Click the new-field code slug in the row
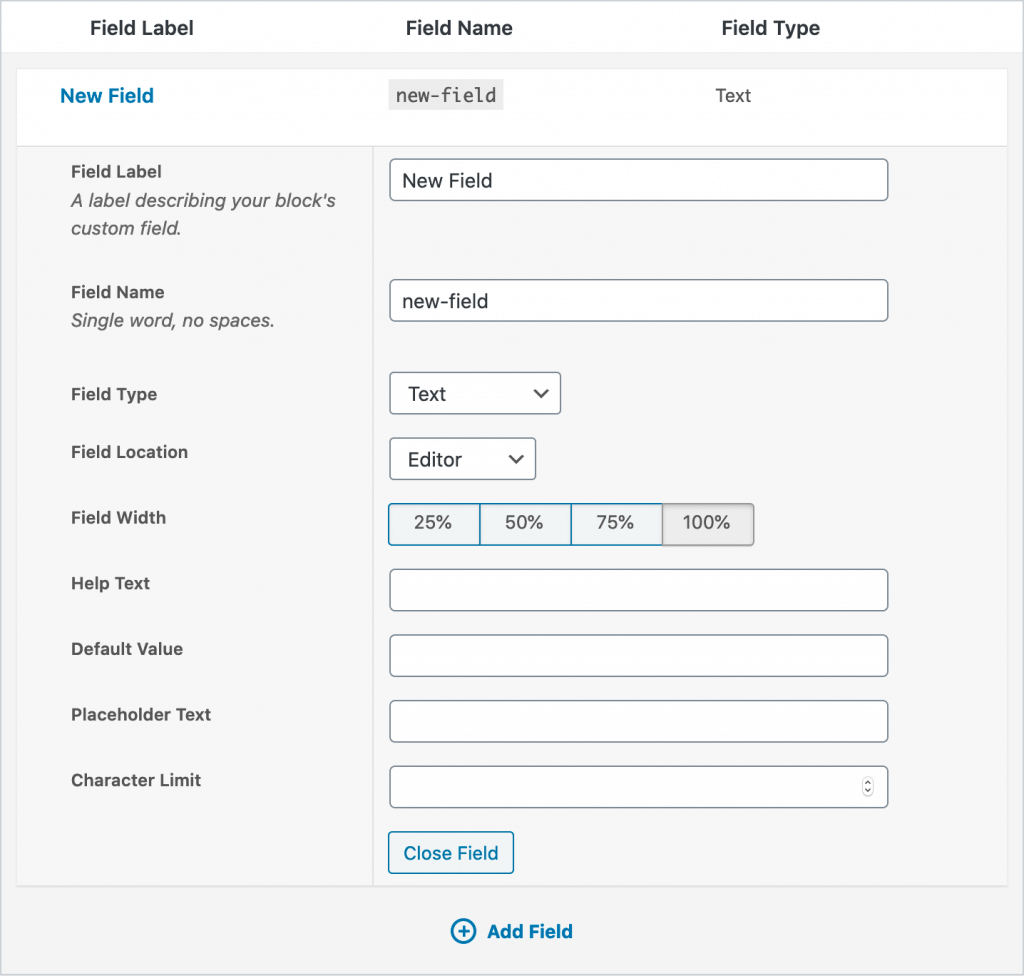Screen dimensions: 1024x976 click(445, 95)
